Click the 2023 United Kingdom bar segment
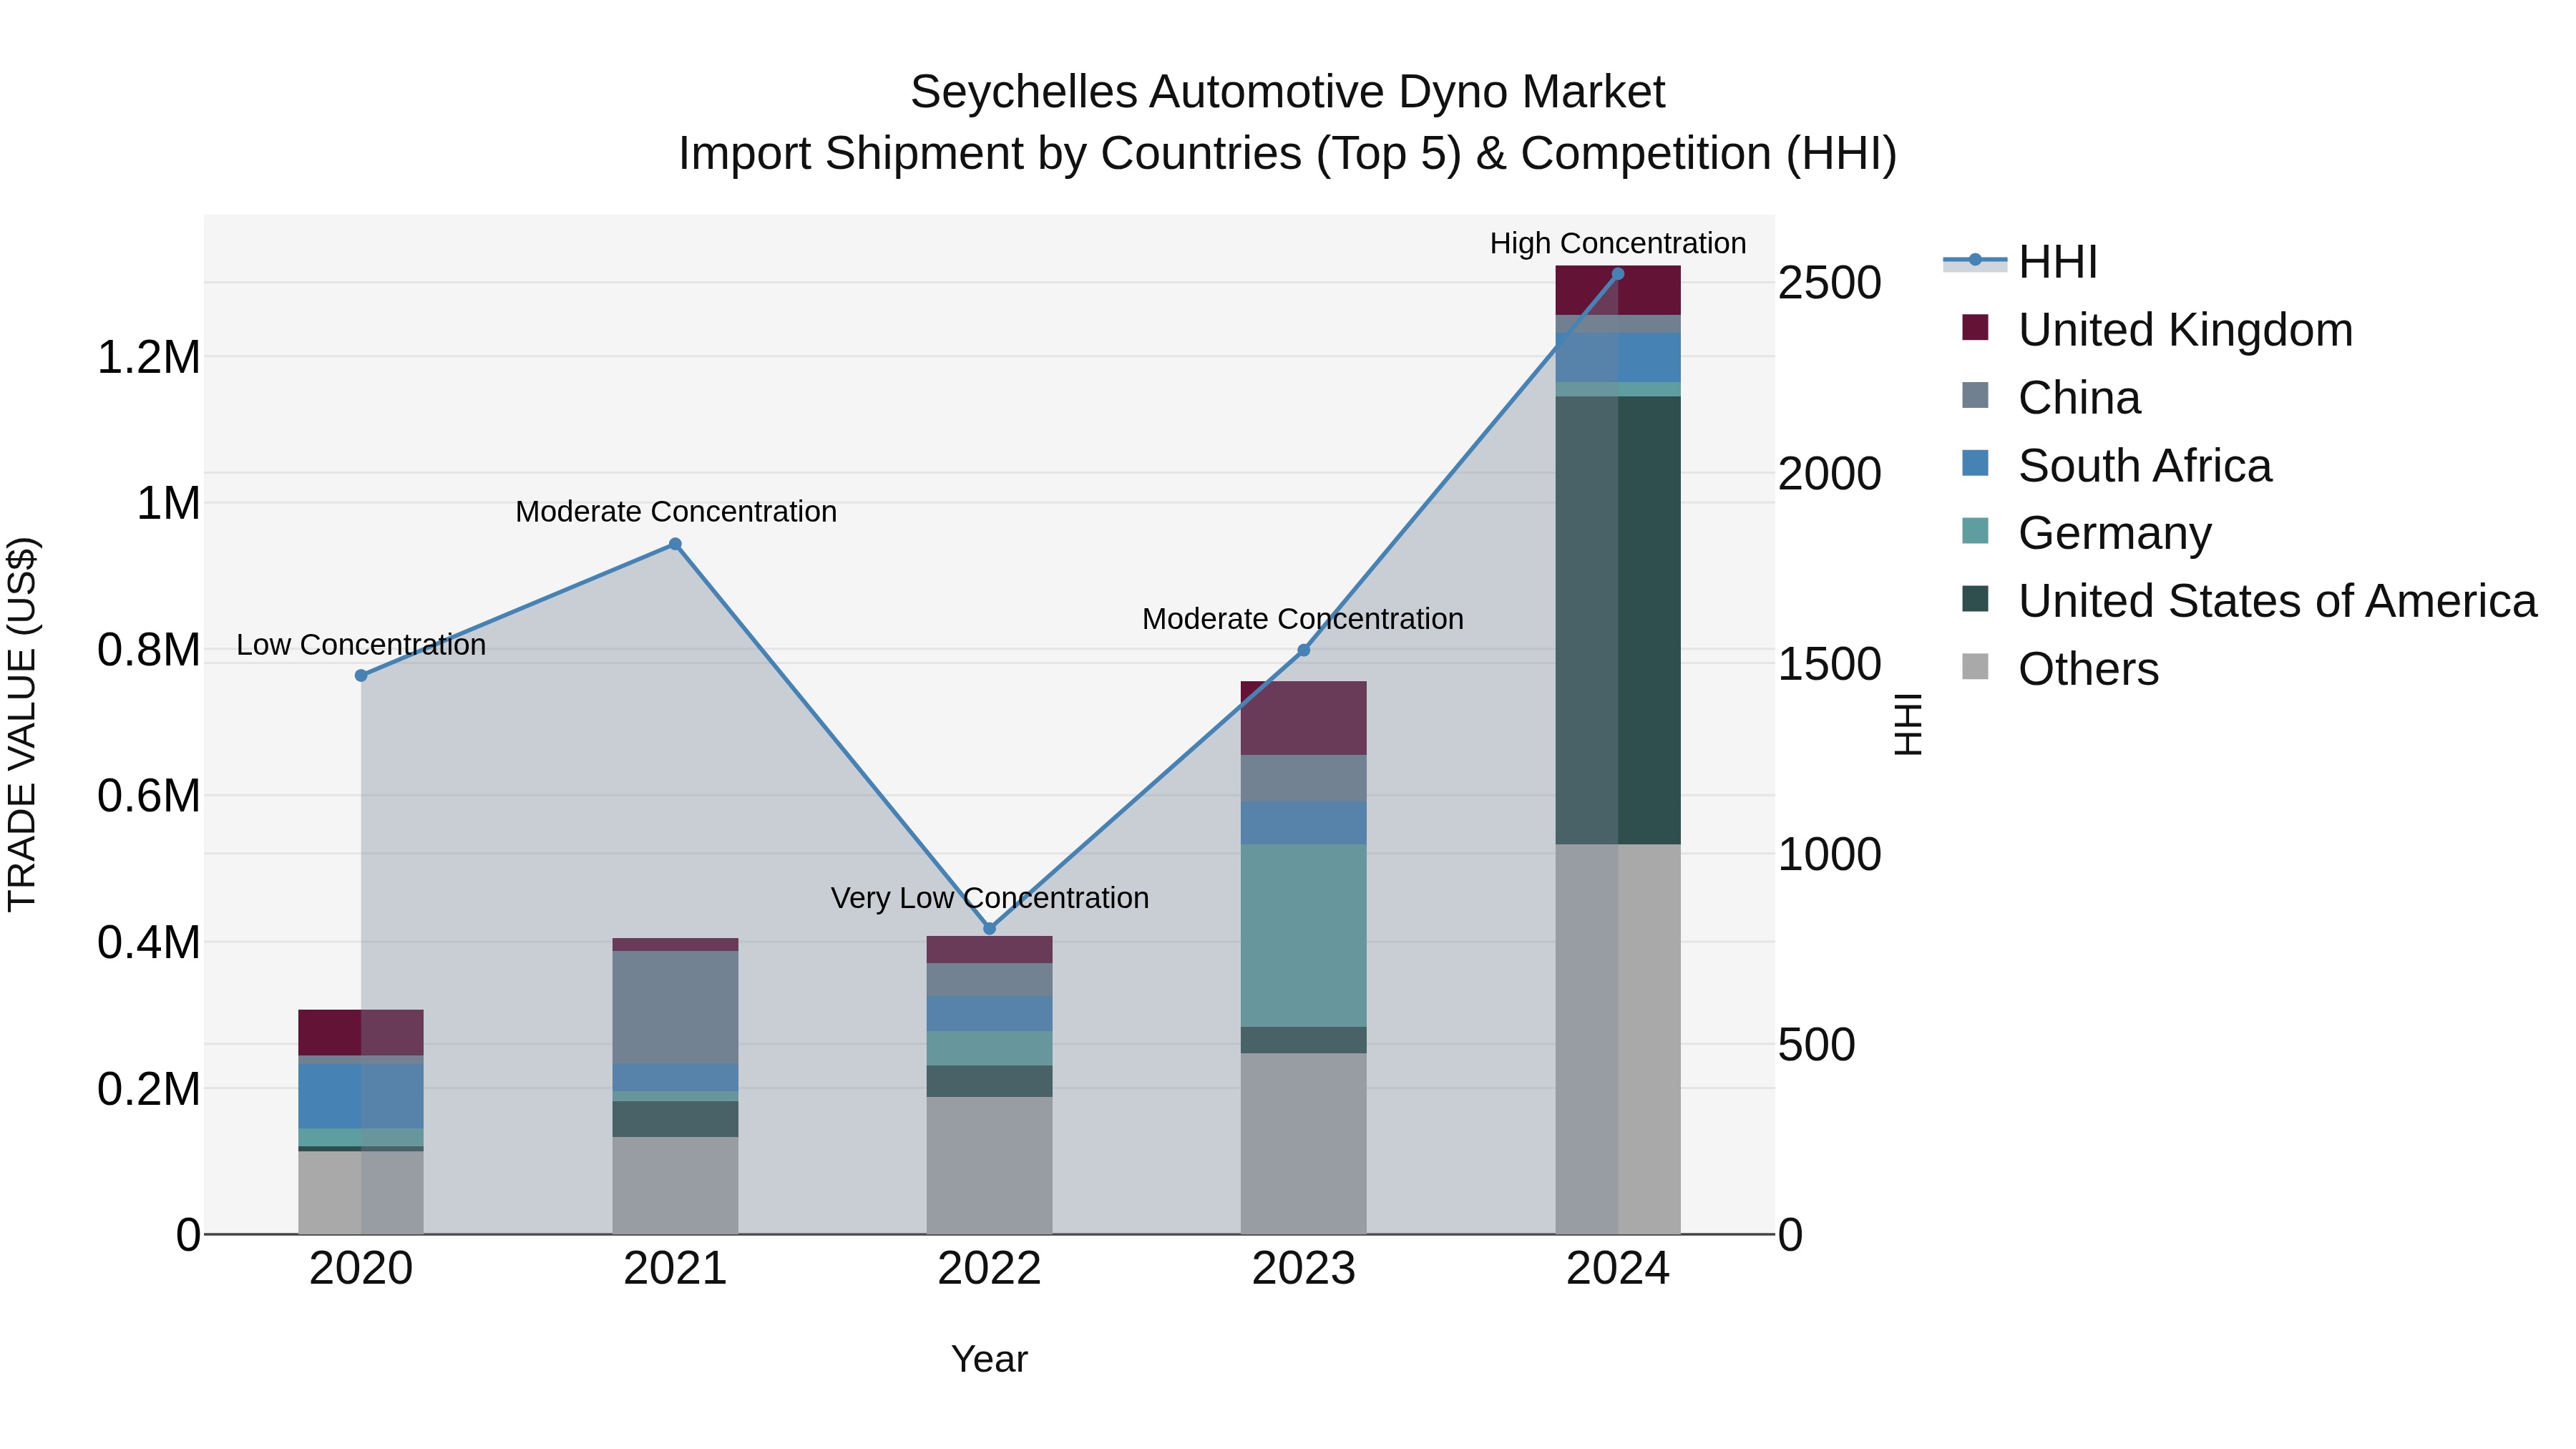 (1303, 718)
